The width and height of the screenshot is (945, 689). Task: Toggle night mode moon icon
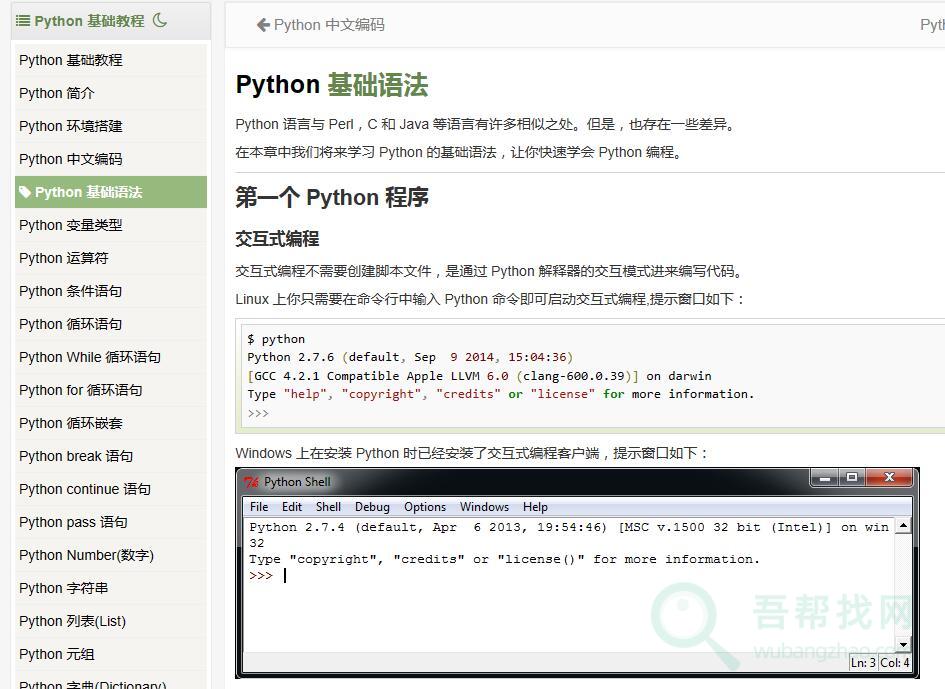click(x=160, y=20)
